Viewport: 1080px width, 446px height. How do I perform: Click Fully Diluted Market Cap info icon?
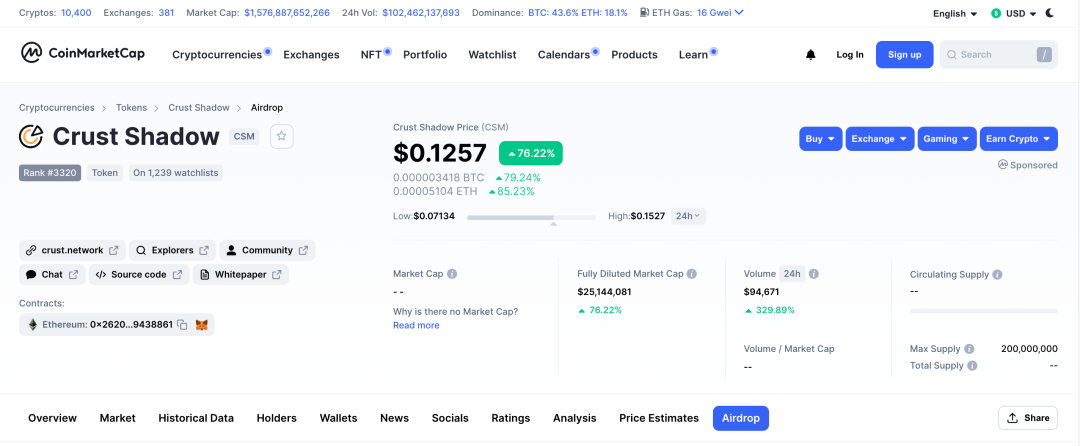pos(692,274)
